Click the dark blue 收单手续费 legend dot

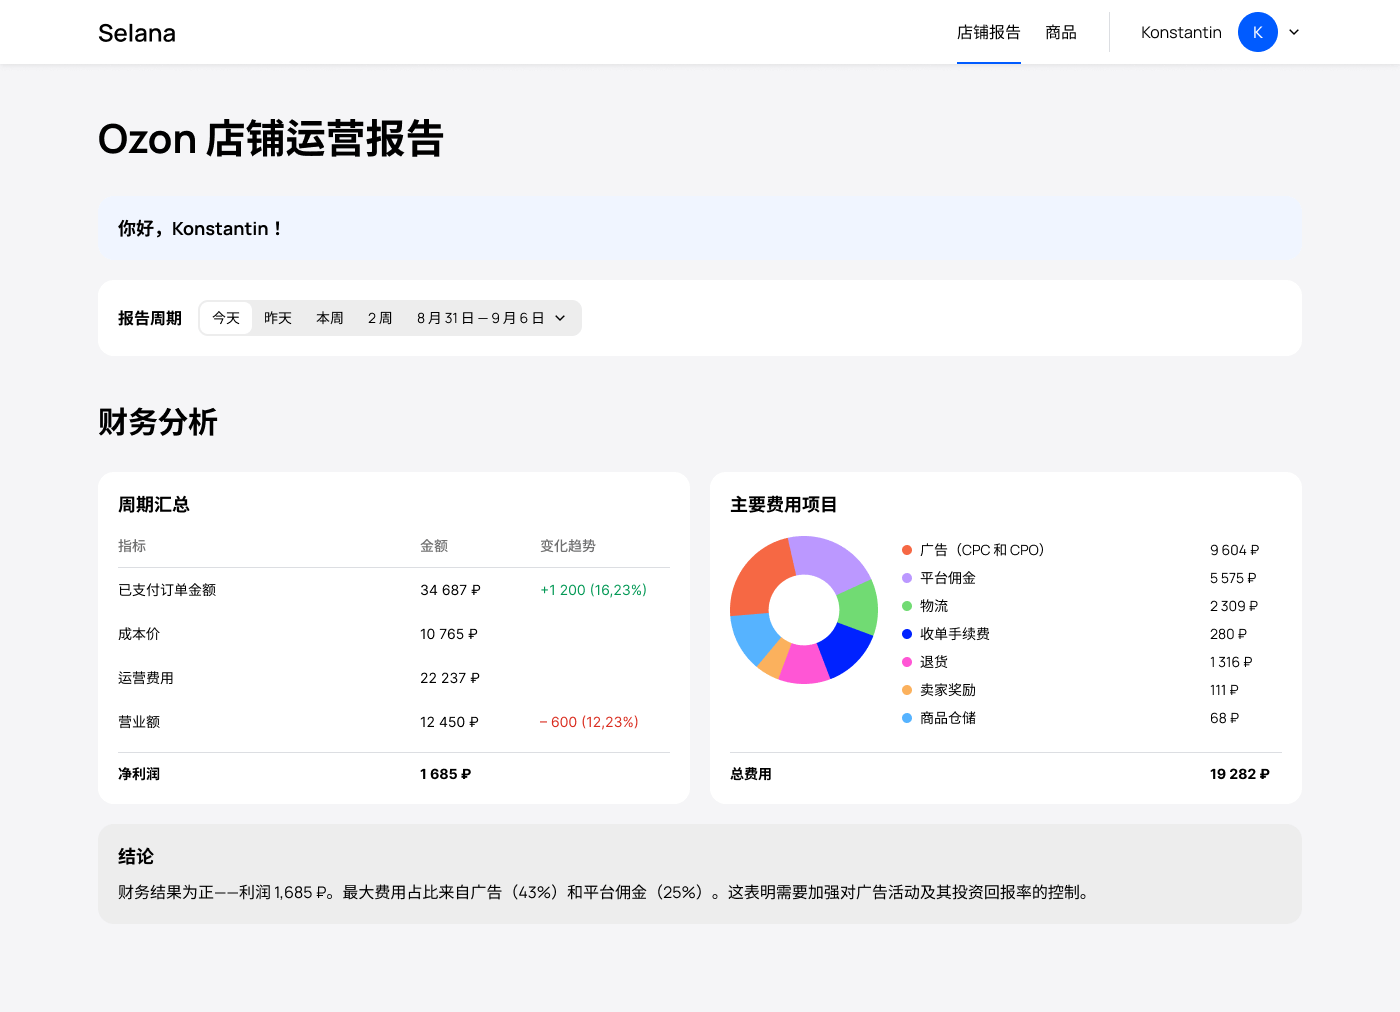click(907, 634)
